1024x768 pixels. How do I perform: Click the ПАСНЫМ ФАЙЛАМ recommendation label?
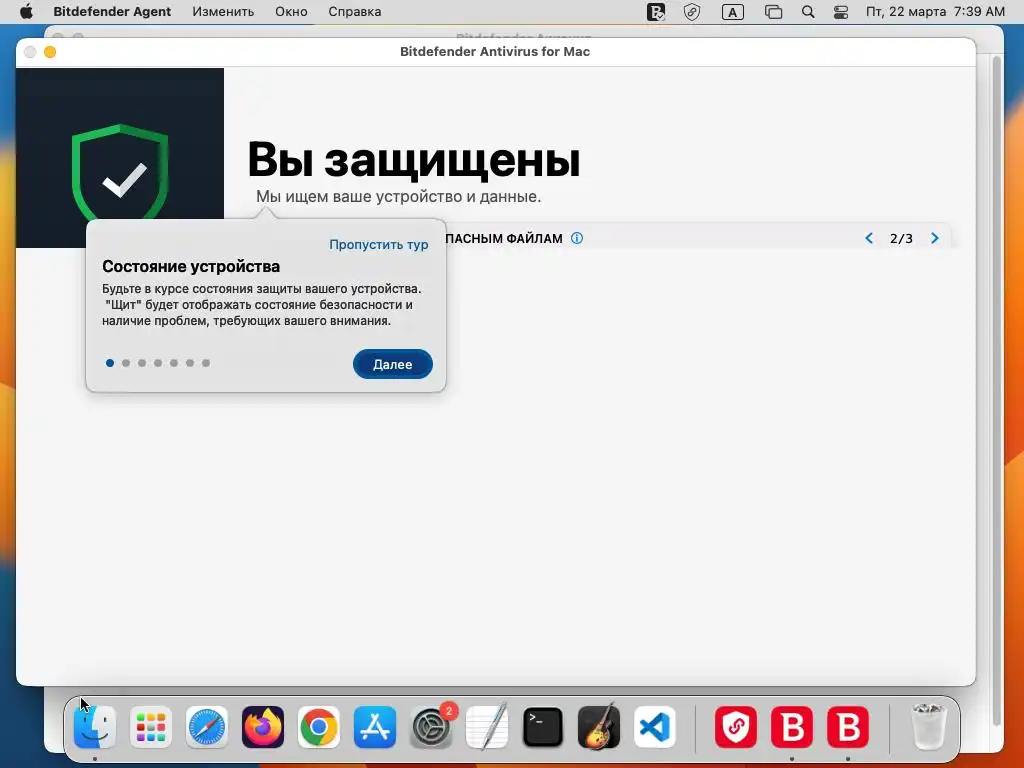(504, 238)
